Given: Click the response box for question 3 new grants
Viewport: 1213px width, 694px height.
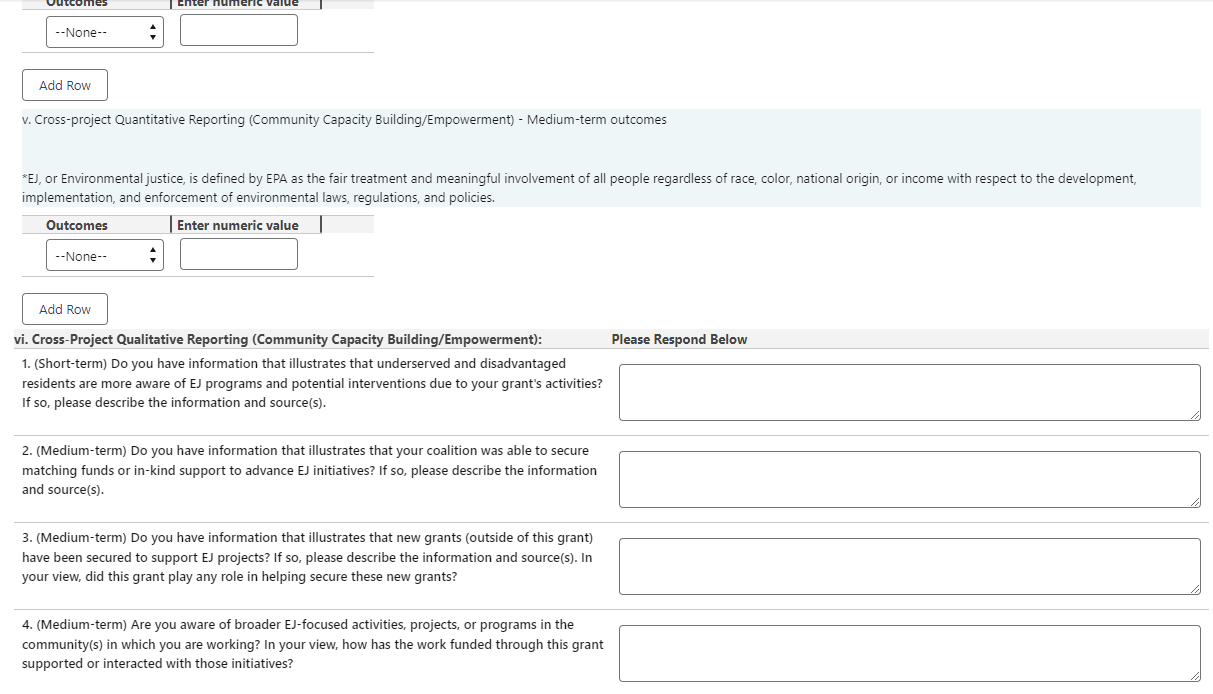Looking at the screenshot, I should (910, 566).
